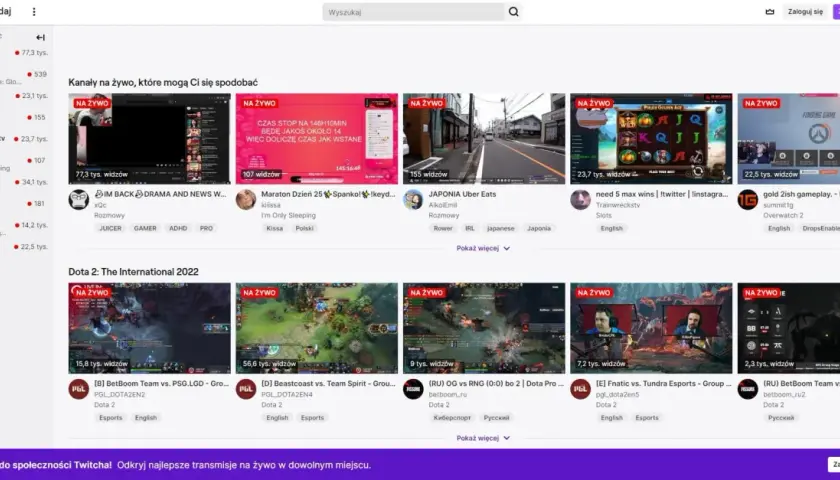Open the Maraton Dzień 25 stream title
The image size is (840, 480).
pos(328,194)
